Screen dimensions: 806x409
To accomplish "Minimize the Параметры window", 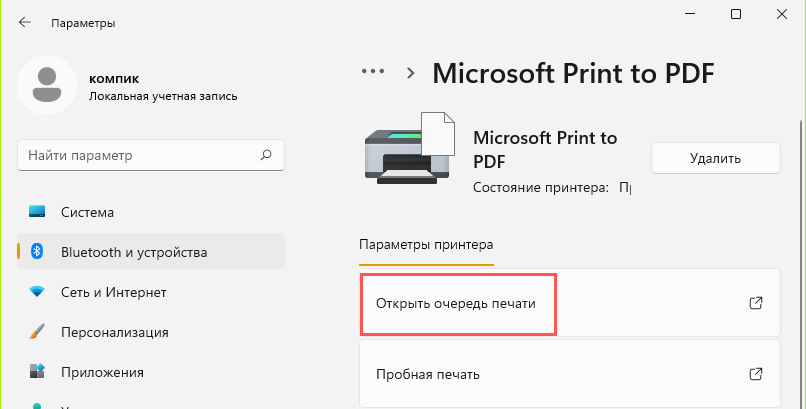I will point(689,15).
